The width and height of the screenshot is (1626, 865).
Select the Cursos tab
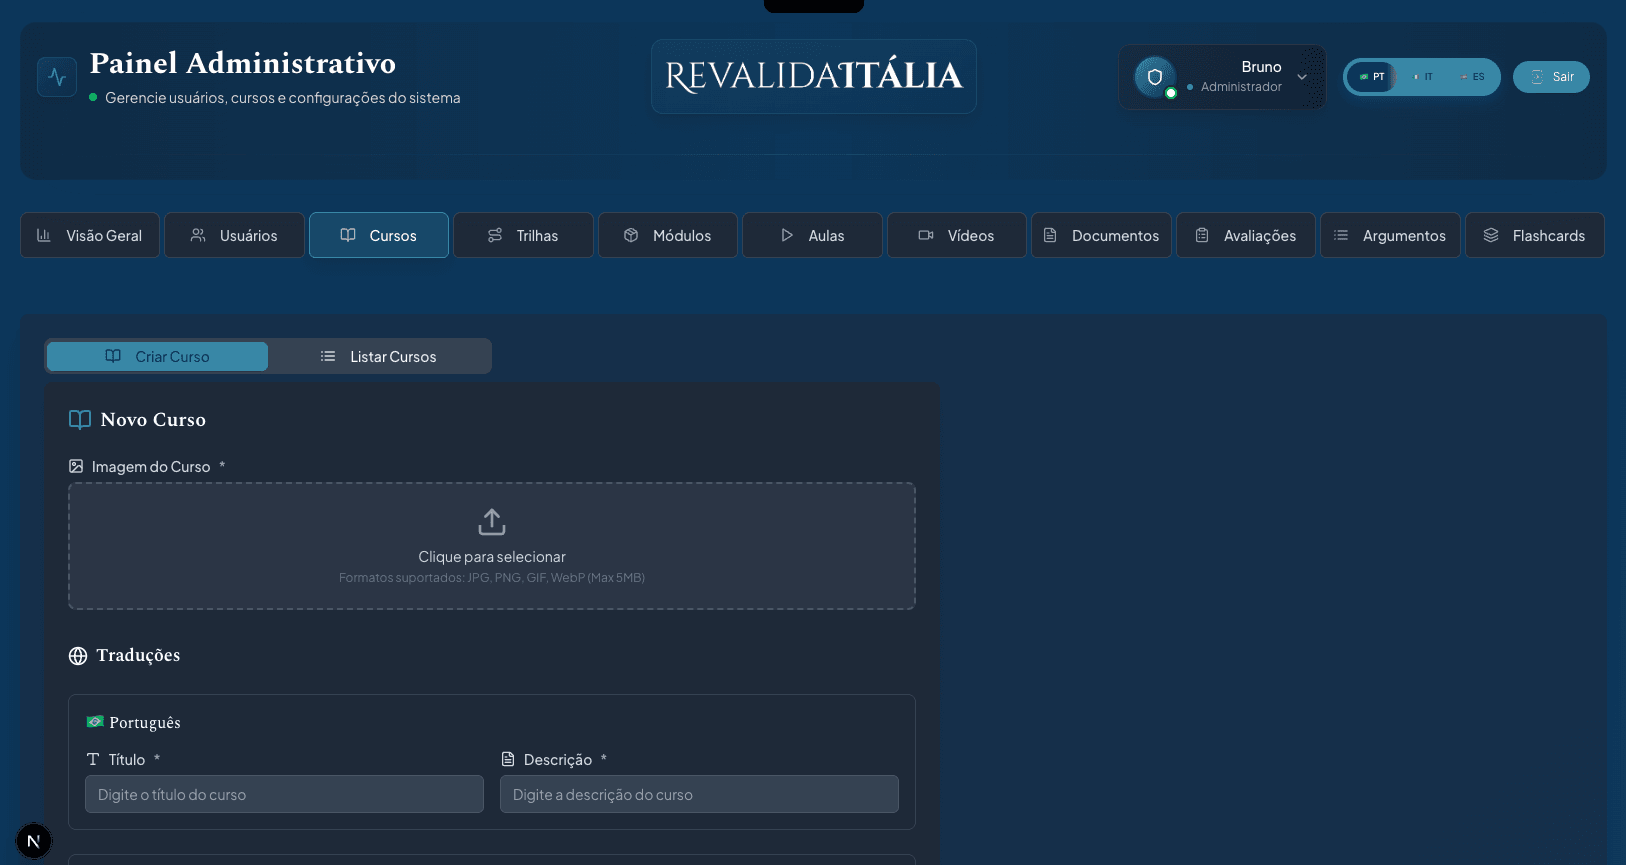pyautogui.click(x=379, y=235)
